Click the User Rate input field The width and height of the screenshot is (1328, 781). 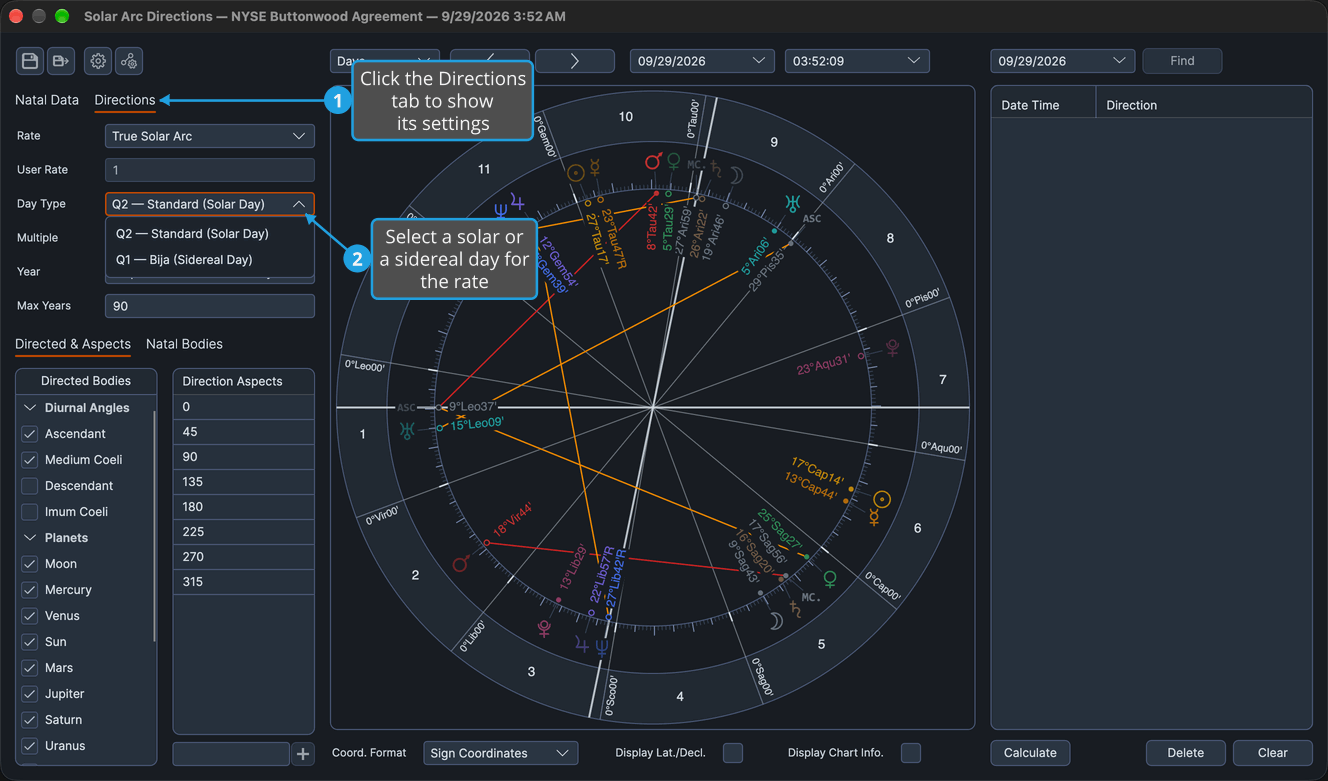(210, 170)
